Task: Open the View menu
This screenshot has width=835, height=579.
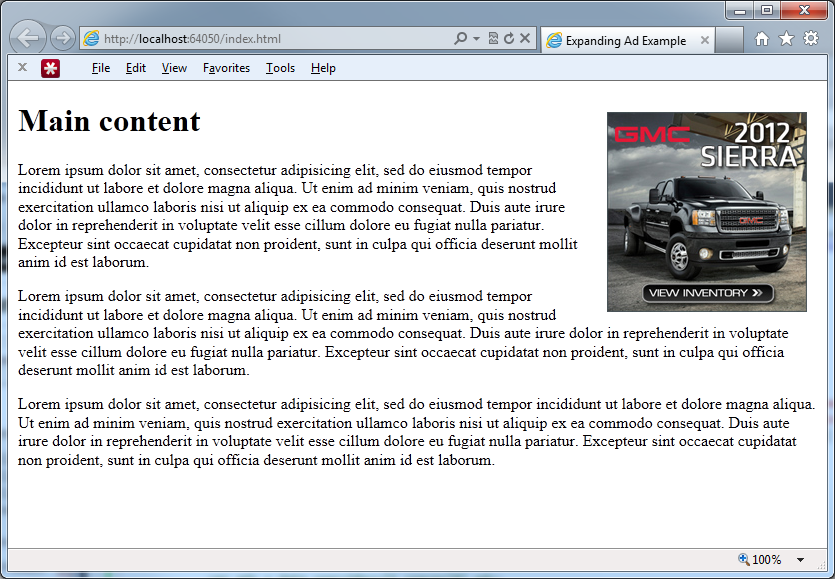Action: coord(174,68)
